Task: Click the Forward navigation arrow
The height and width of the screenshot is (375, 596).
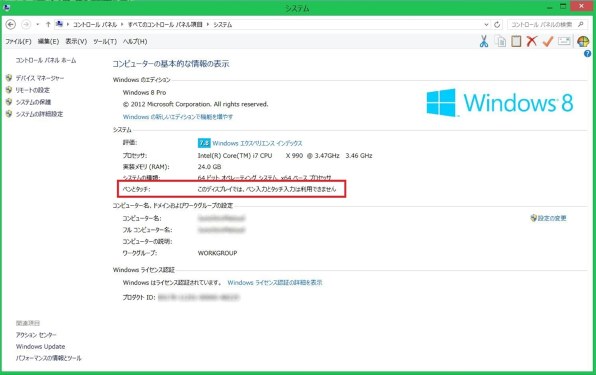Action: [26, 25]
